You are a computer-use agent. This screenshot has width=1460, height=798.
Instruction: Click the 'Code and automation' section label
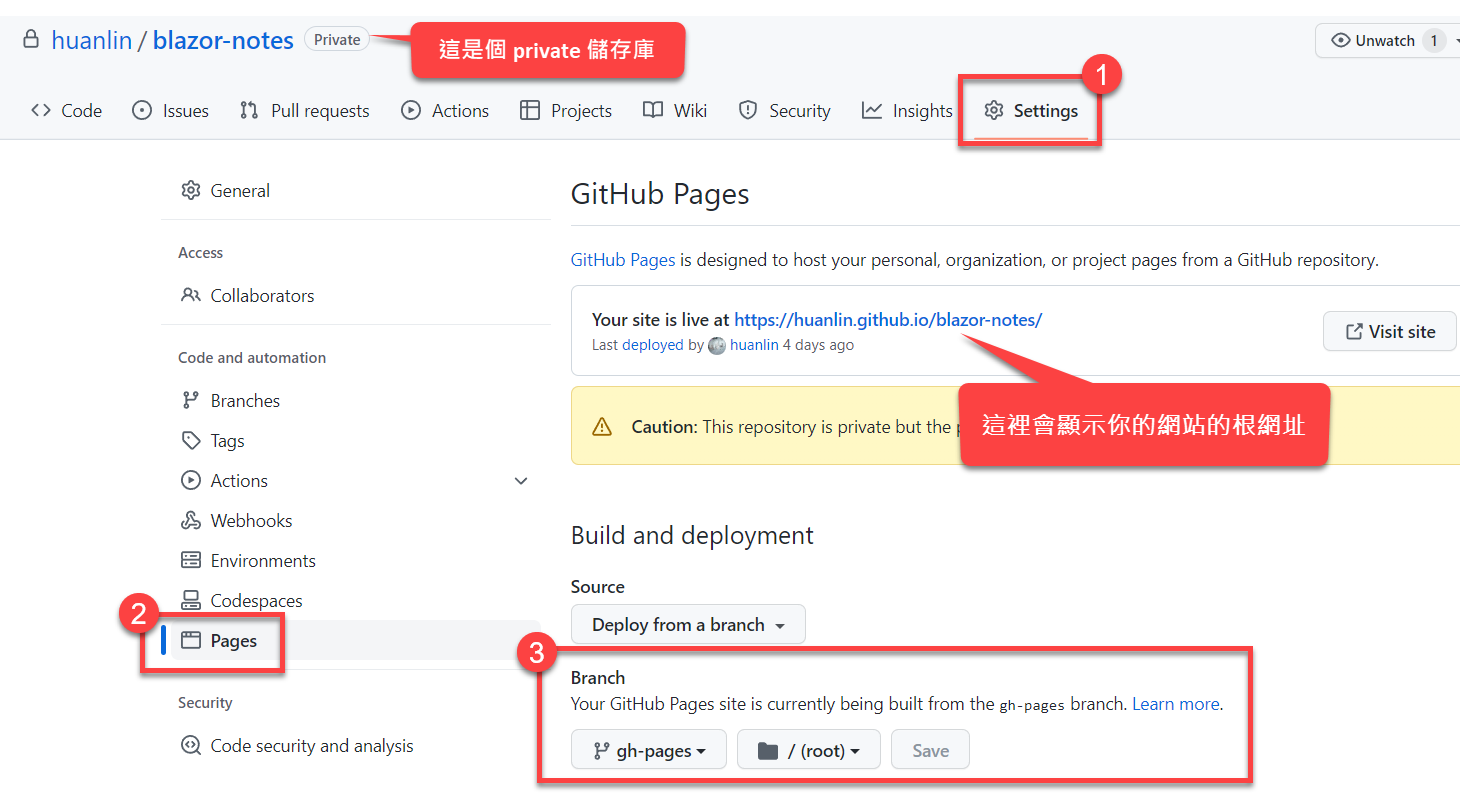point(252,358)
